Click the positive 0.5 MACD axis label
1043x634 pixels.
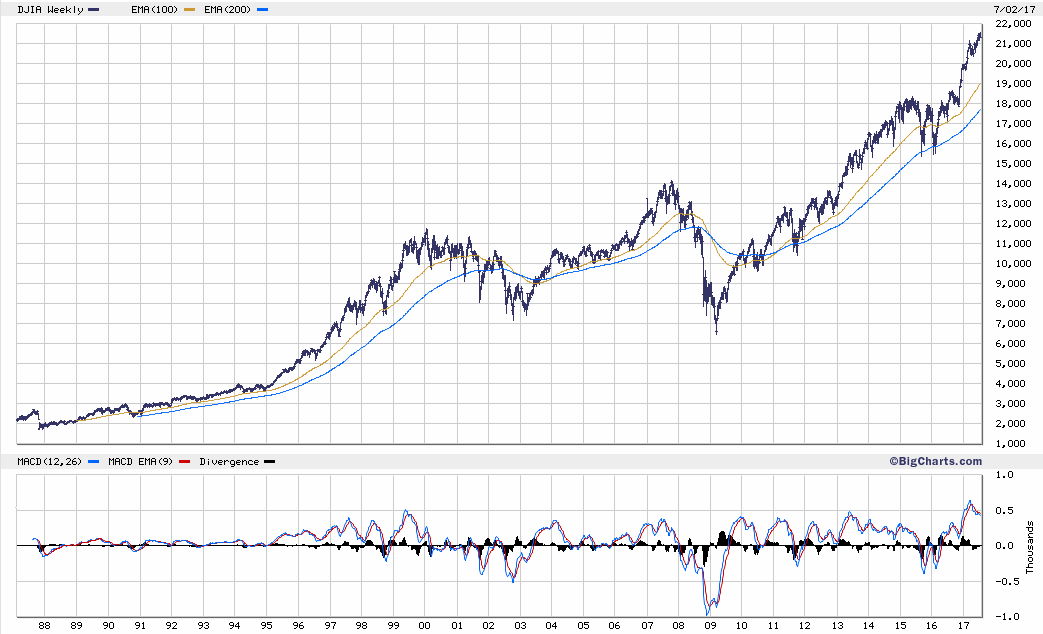point(1005,510)
